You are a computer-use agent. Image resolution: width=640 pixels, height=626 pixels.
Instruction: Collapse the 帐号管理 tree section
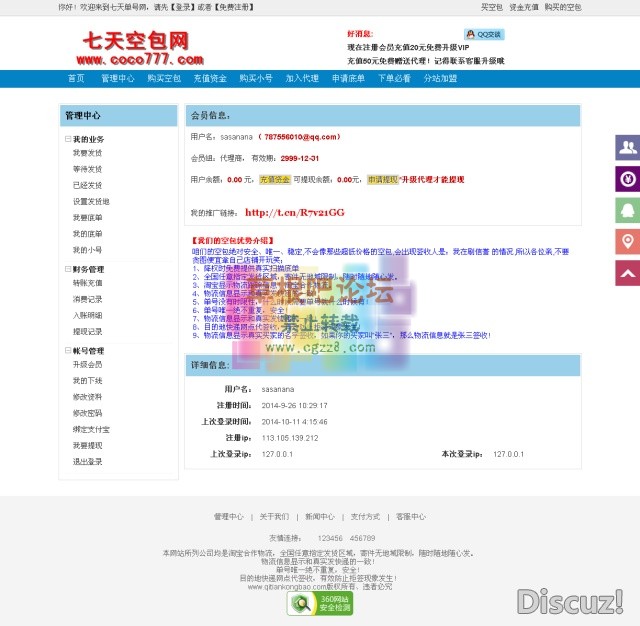pos(68,351)
